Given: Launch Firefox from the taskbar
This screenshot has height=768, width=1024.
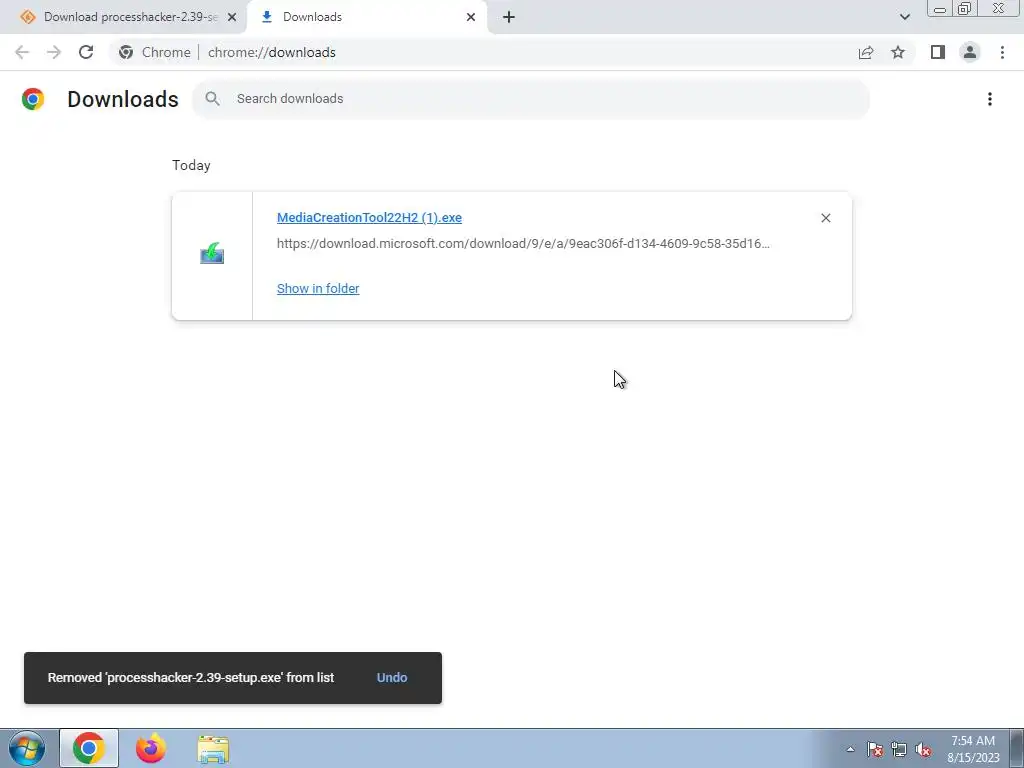Looking at the screenshot, I should pyautogui.click(x=151, y=748).
